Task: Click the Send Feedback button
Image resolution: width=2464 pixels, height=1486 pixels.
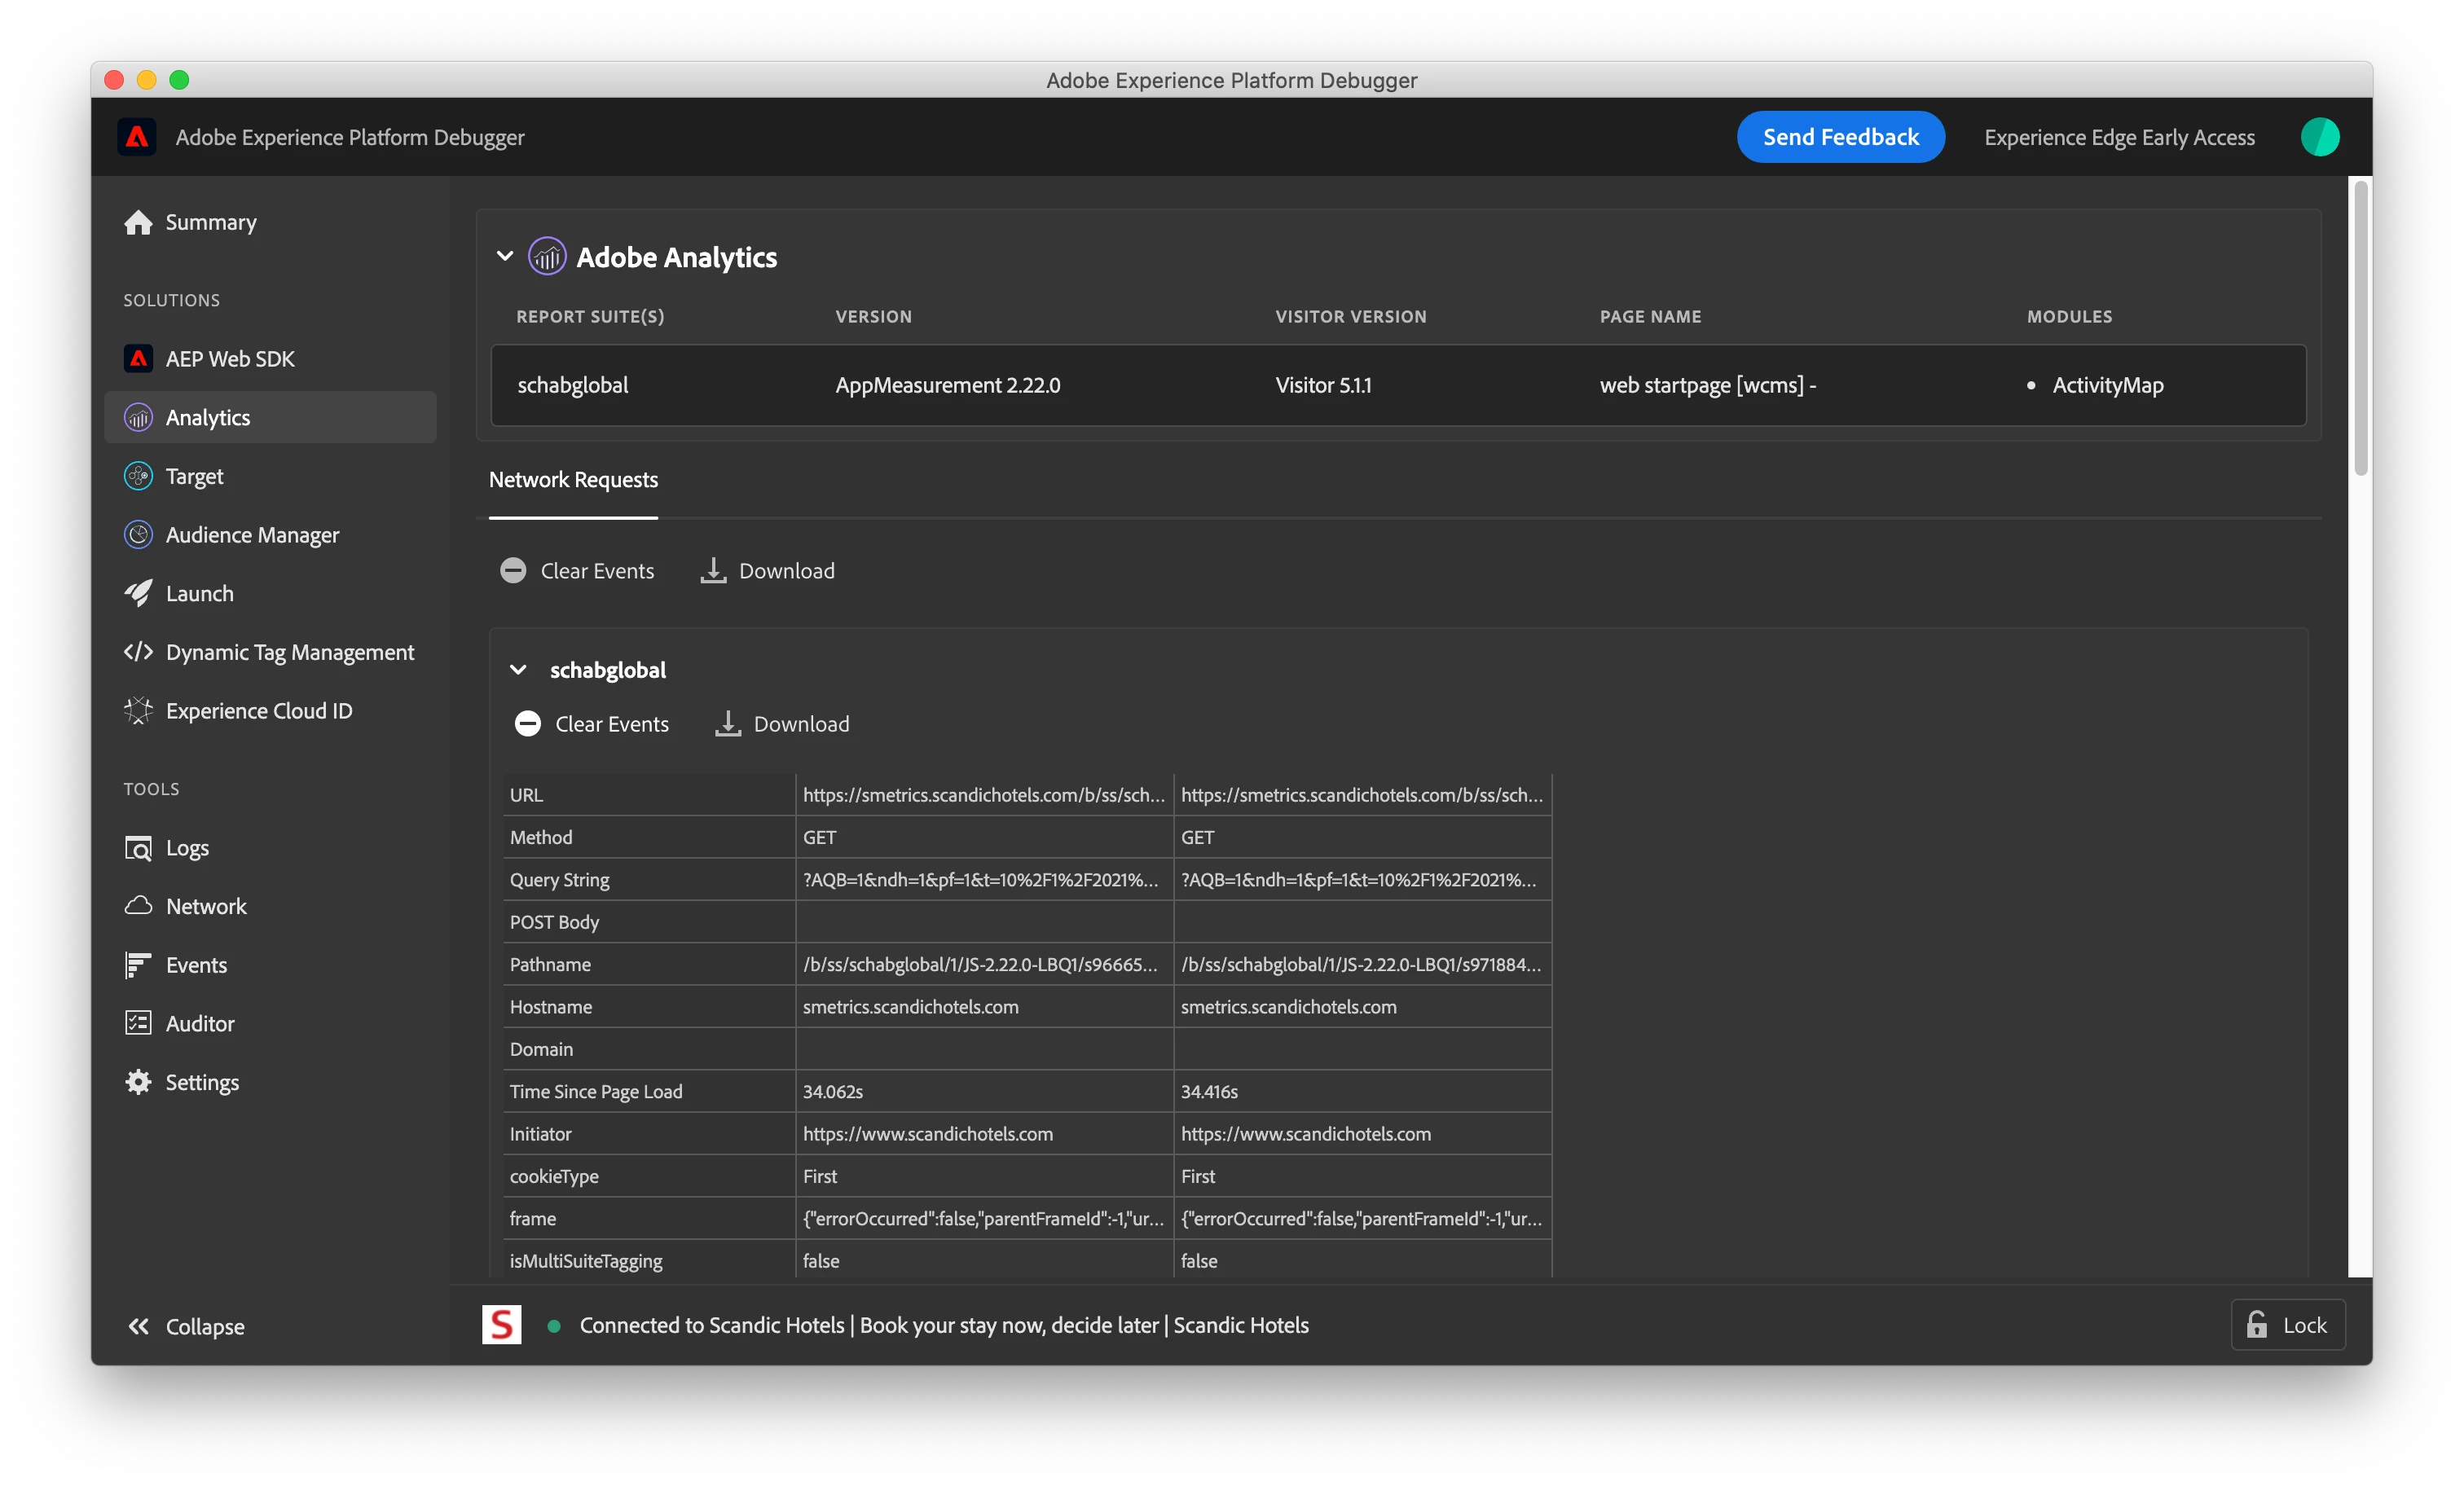Action: [x=1840, y=137]
